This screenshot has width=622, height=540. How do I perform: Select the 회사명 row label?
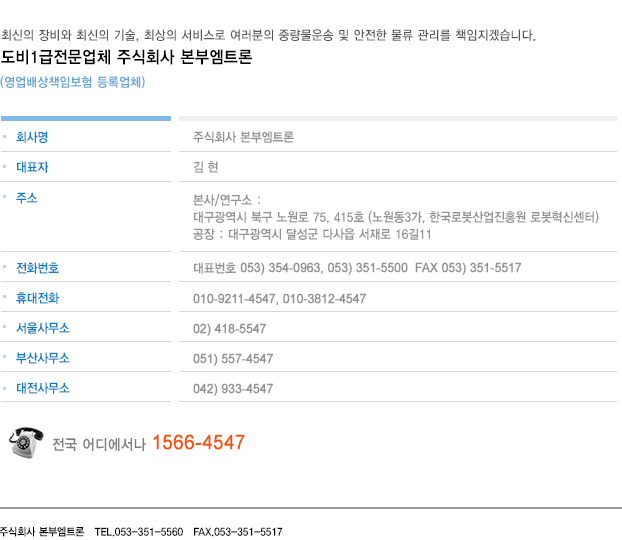32,137
